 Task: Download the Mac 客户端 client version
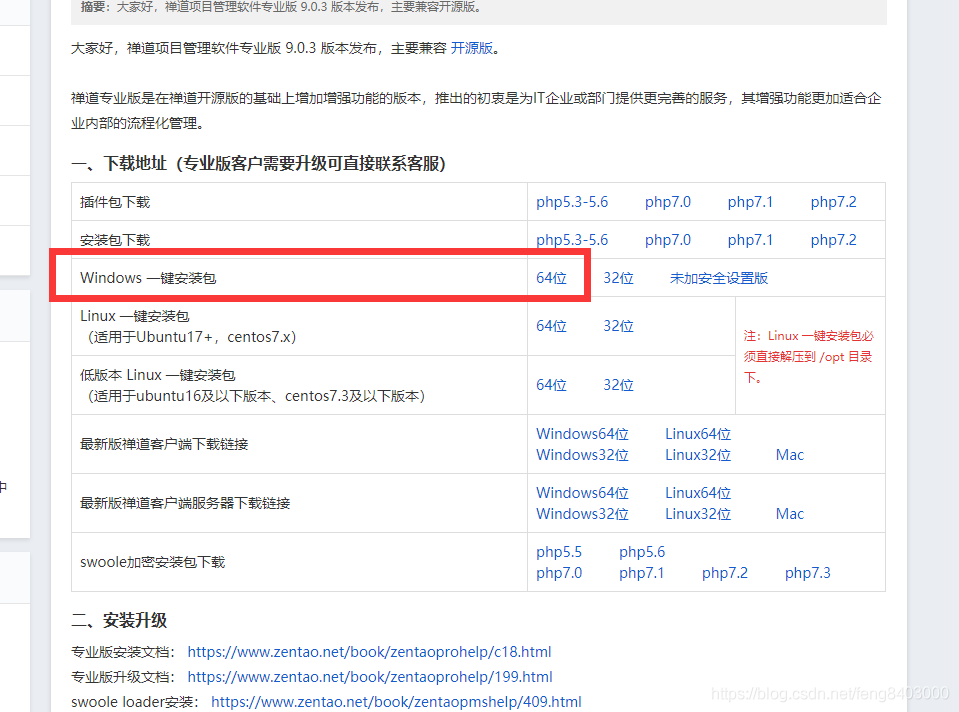coord(789,454)
